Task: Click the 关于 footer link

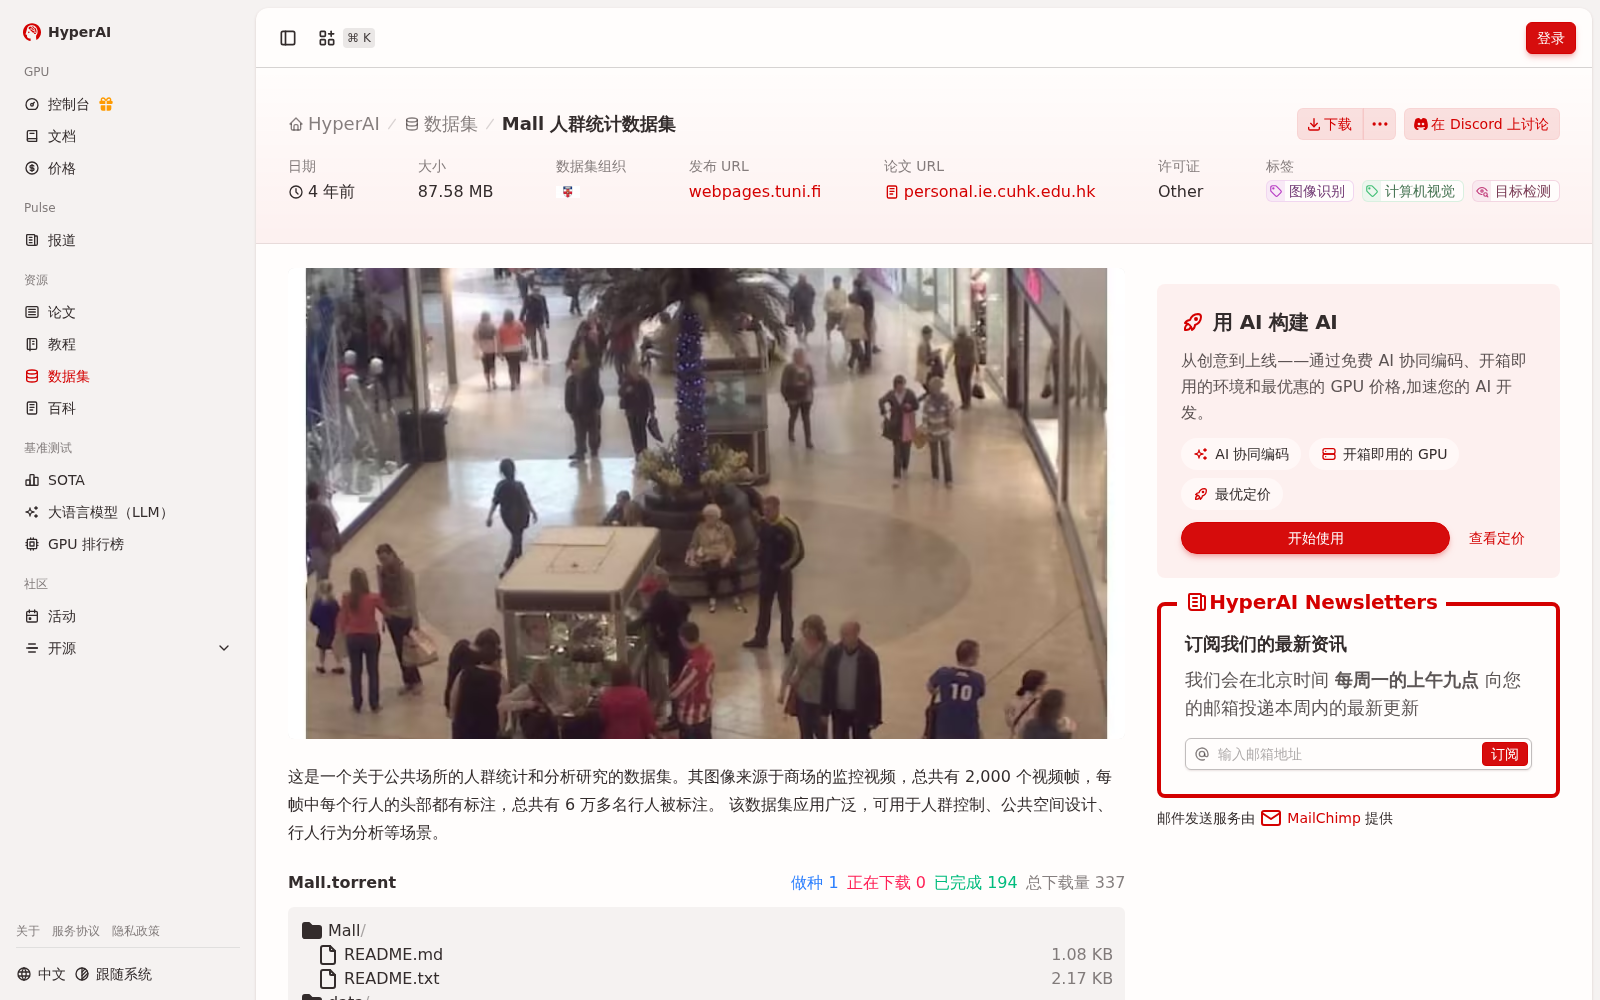Action: click(x=28, y=931)
